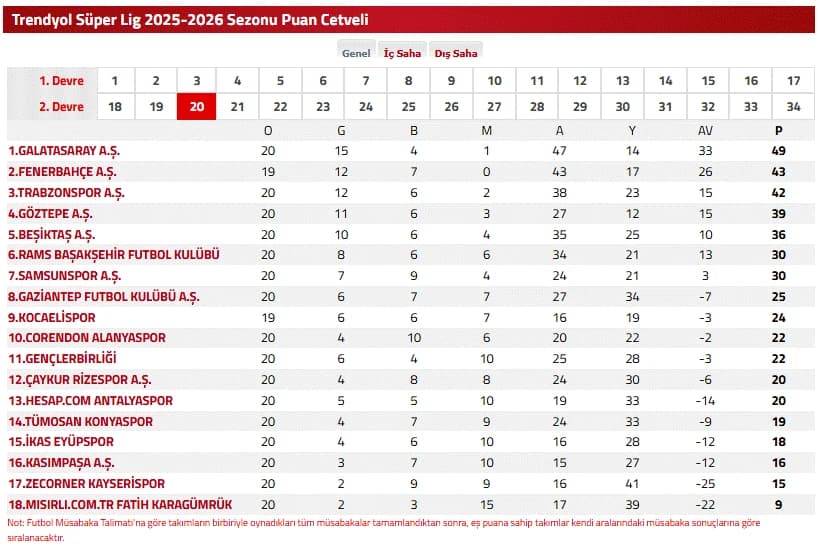Switch to the Genel tab
This screenshot has height=551, width=820.
(356, 53)
